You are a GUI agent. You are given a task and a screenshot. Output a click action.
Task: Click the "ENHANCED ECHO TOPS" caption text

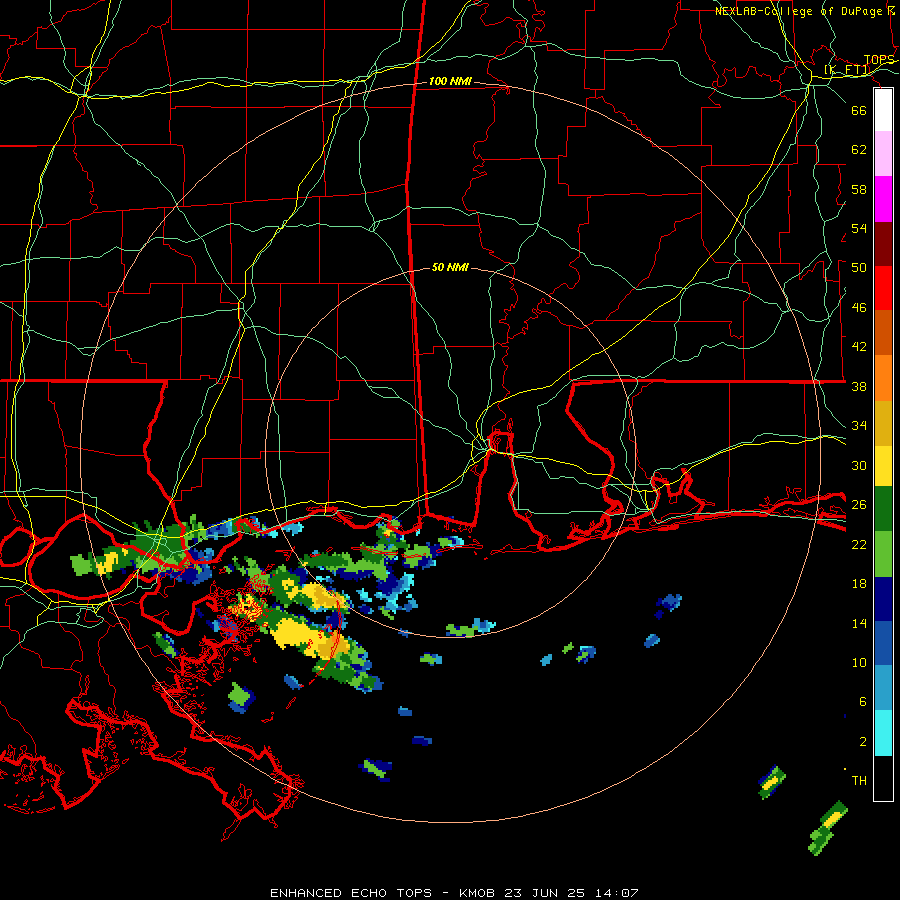point(351,893)
